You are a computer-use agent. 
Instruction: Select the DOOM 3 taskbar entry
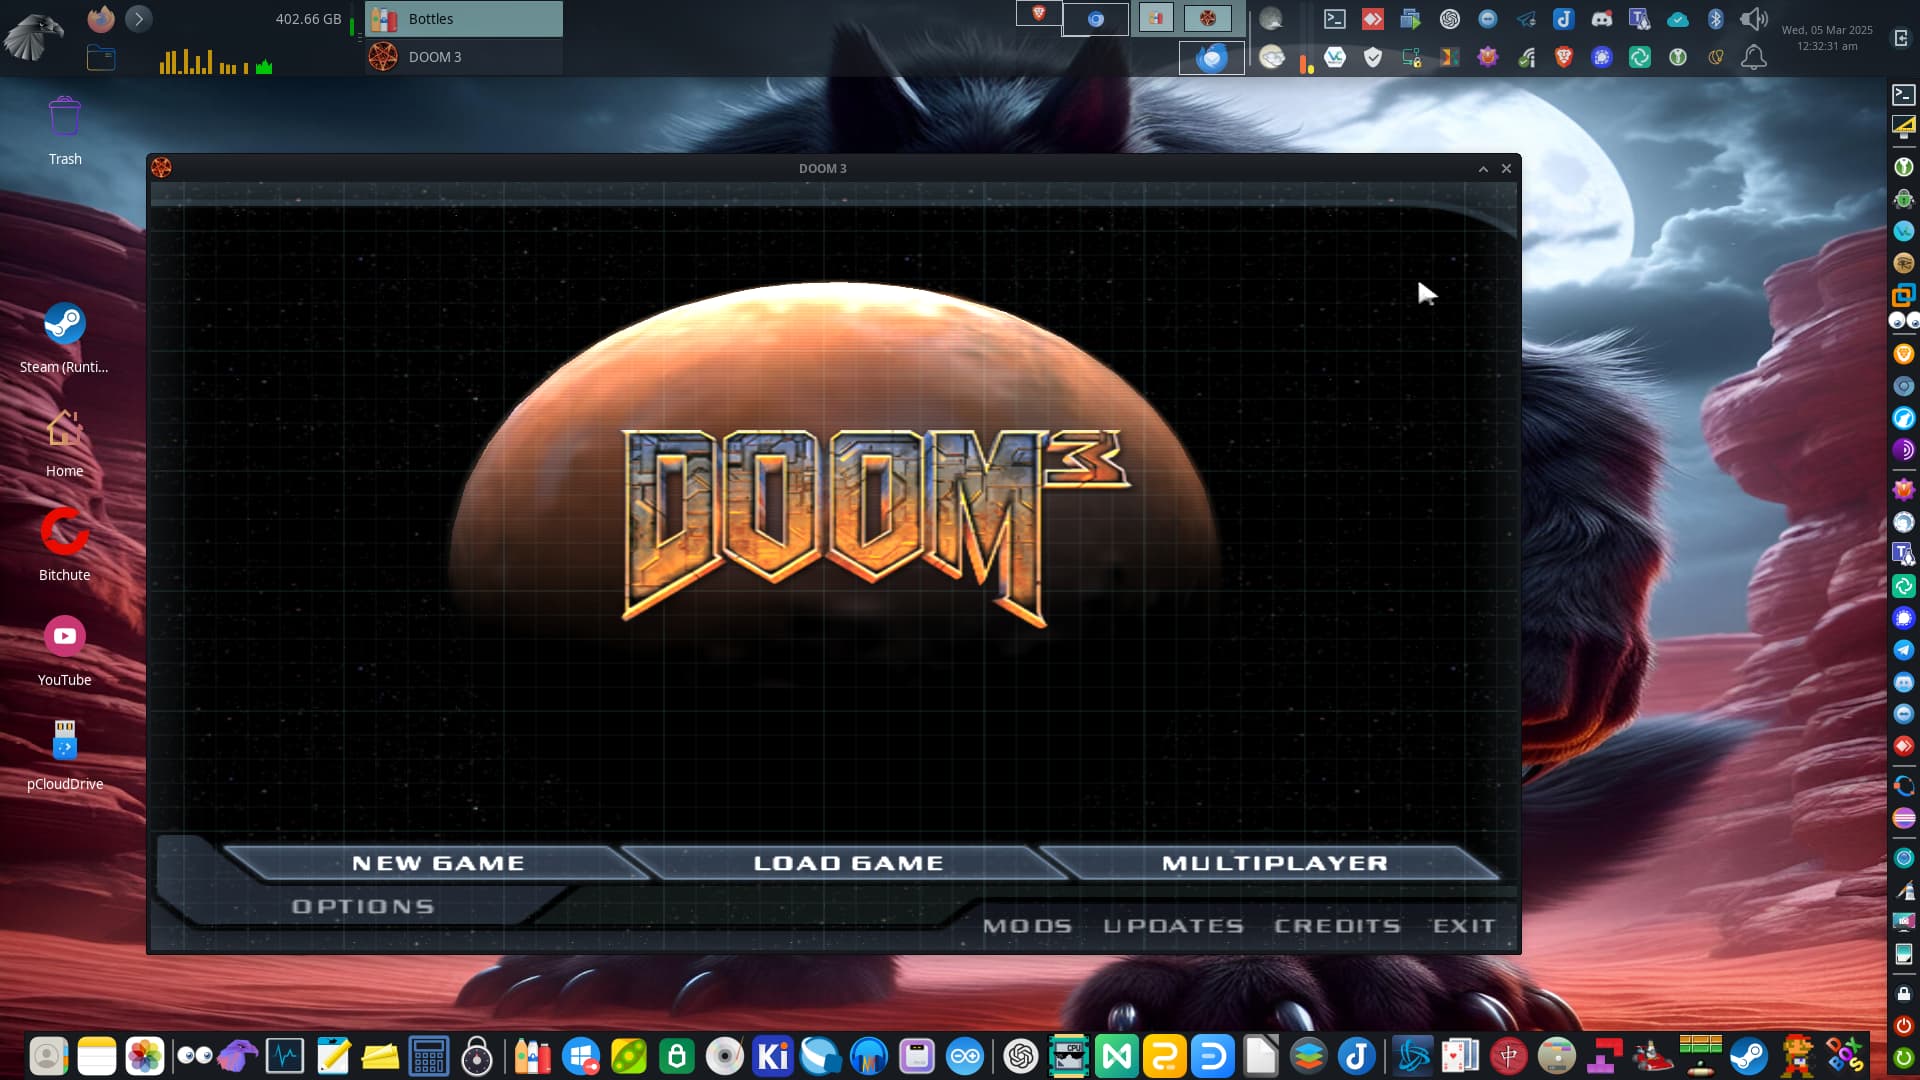[x=464, y=57]
